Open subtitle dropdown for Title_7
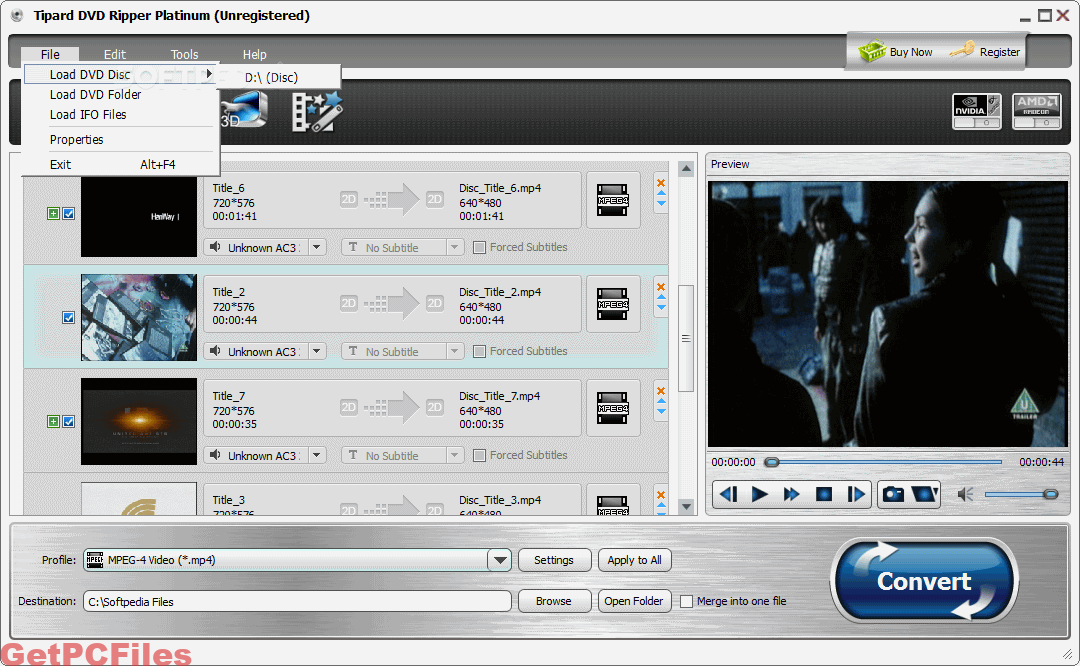1080x666 pixels. pyautogui.click(x=455, y=455)
